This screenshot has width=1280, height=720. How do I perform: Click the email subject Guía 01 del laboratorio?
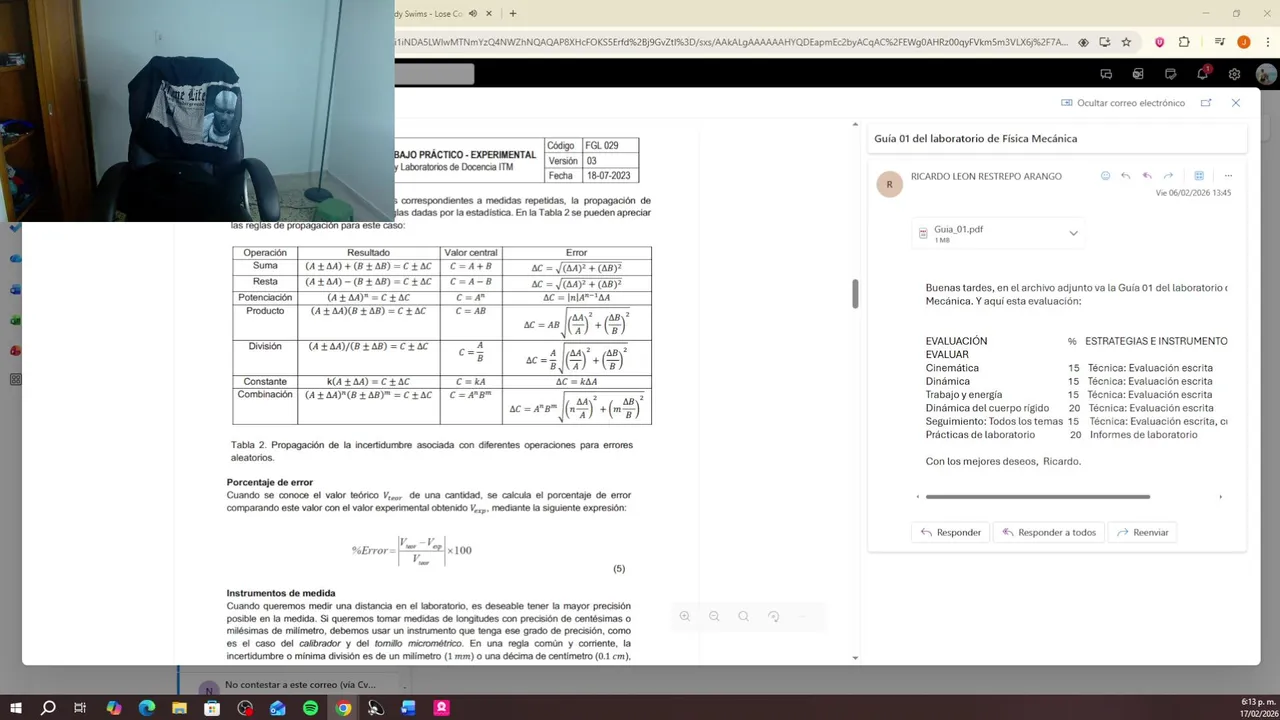tap(975, 138)
